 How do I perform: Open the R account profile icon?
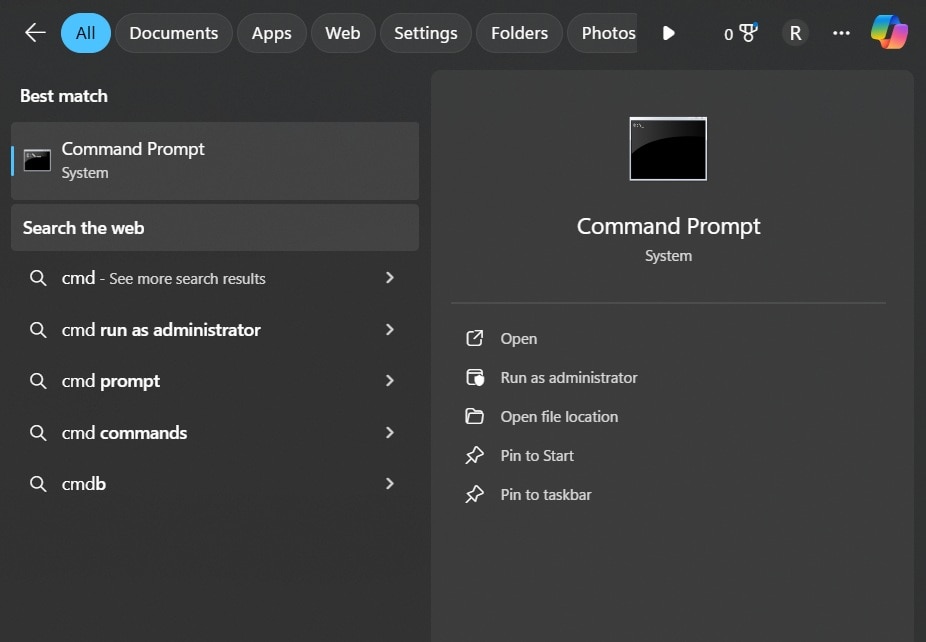coord(795,32)
